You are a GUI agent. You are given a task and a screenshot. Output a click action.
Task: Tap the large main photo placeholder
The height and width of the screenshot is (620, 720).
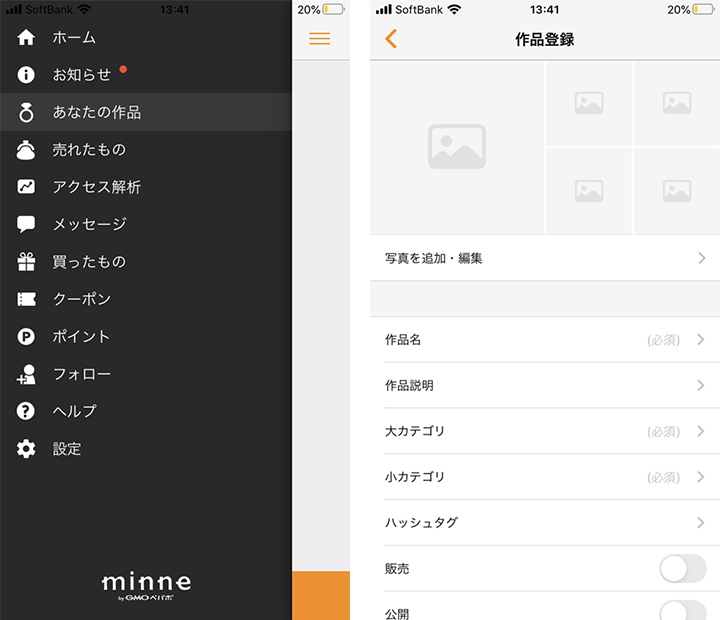(x=457, y=147)
